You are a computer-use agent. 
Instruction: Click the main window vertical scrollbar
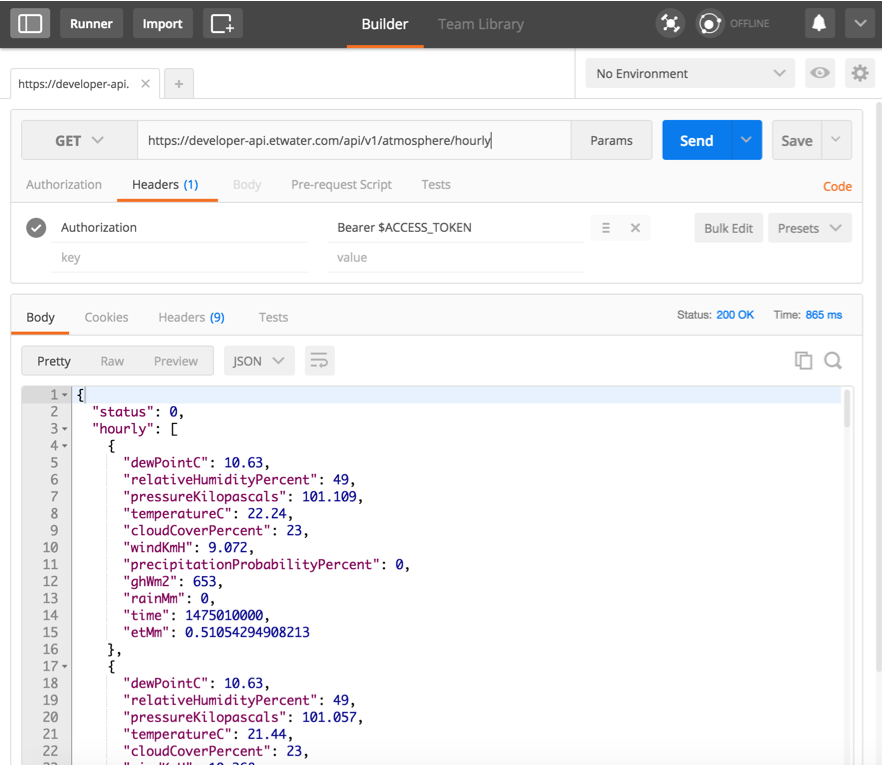tap(878, 386)
